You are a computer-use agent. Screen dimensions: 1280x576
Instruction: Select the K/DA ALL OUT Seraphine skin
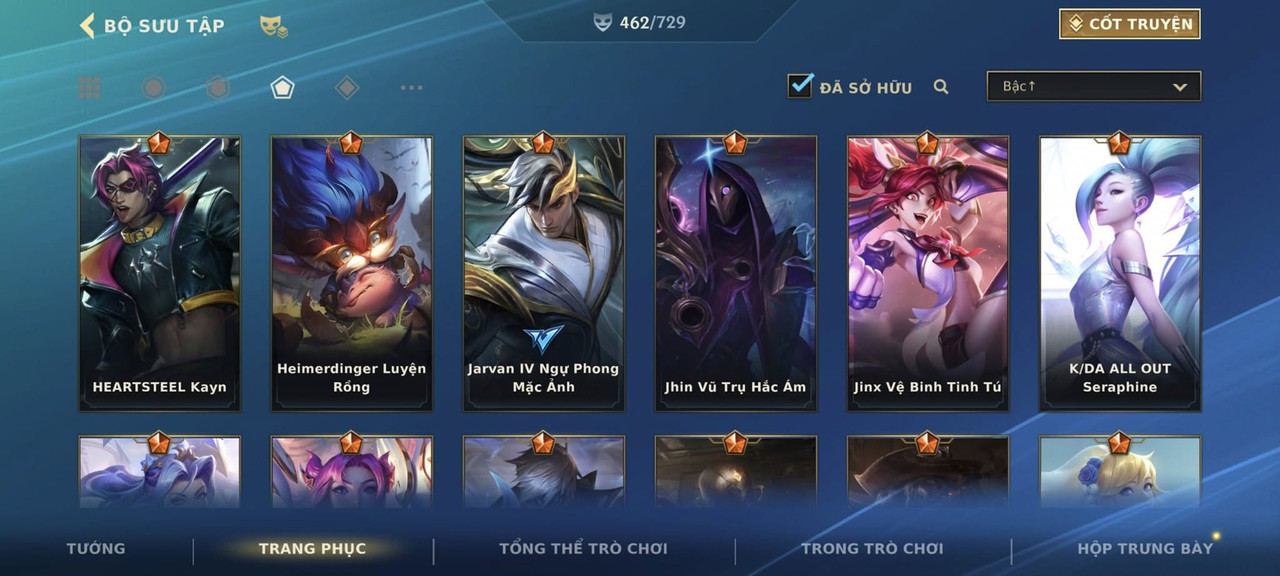pos(1120,273)
